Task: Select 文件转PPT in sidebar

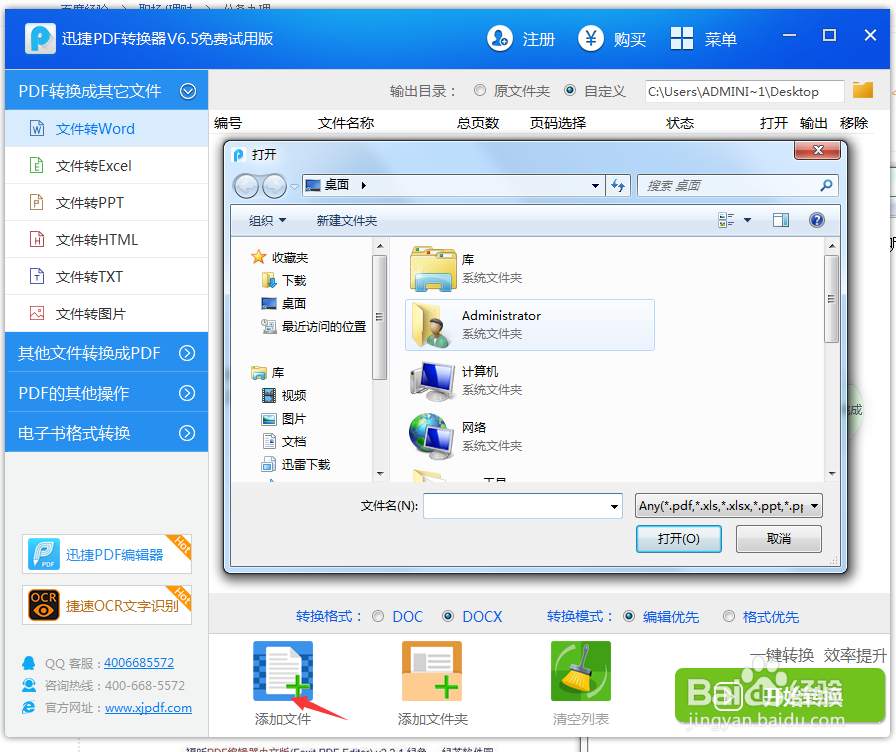Action: click(x=106, y=203)
